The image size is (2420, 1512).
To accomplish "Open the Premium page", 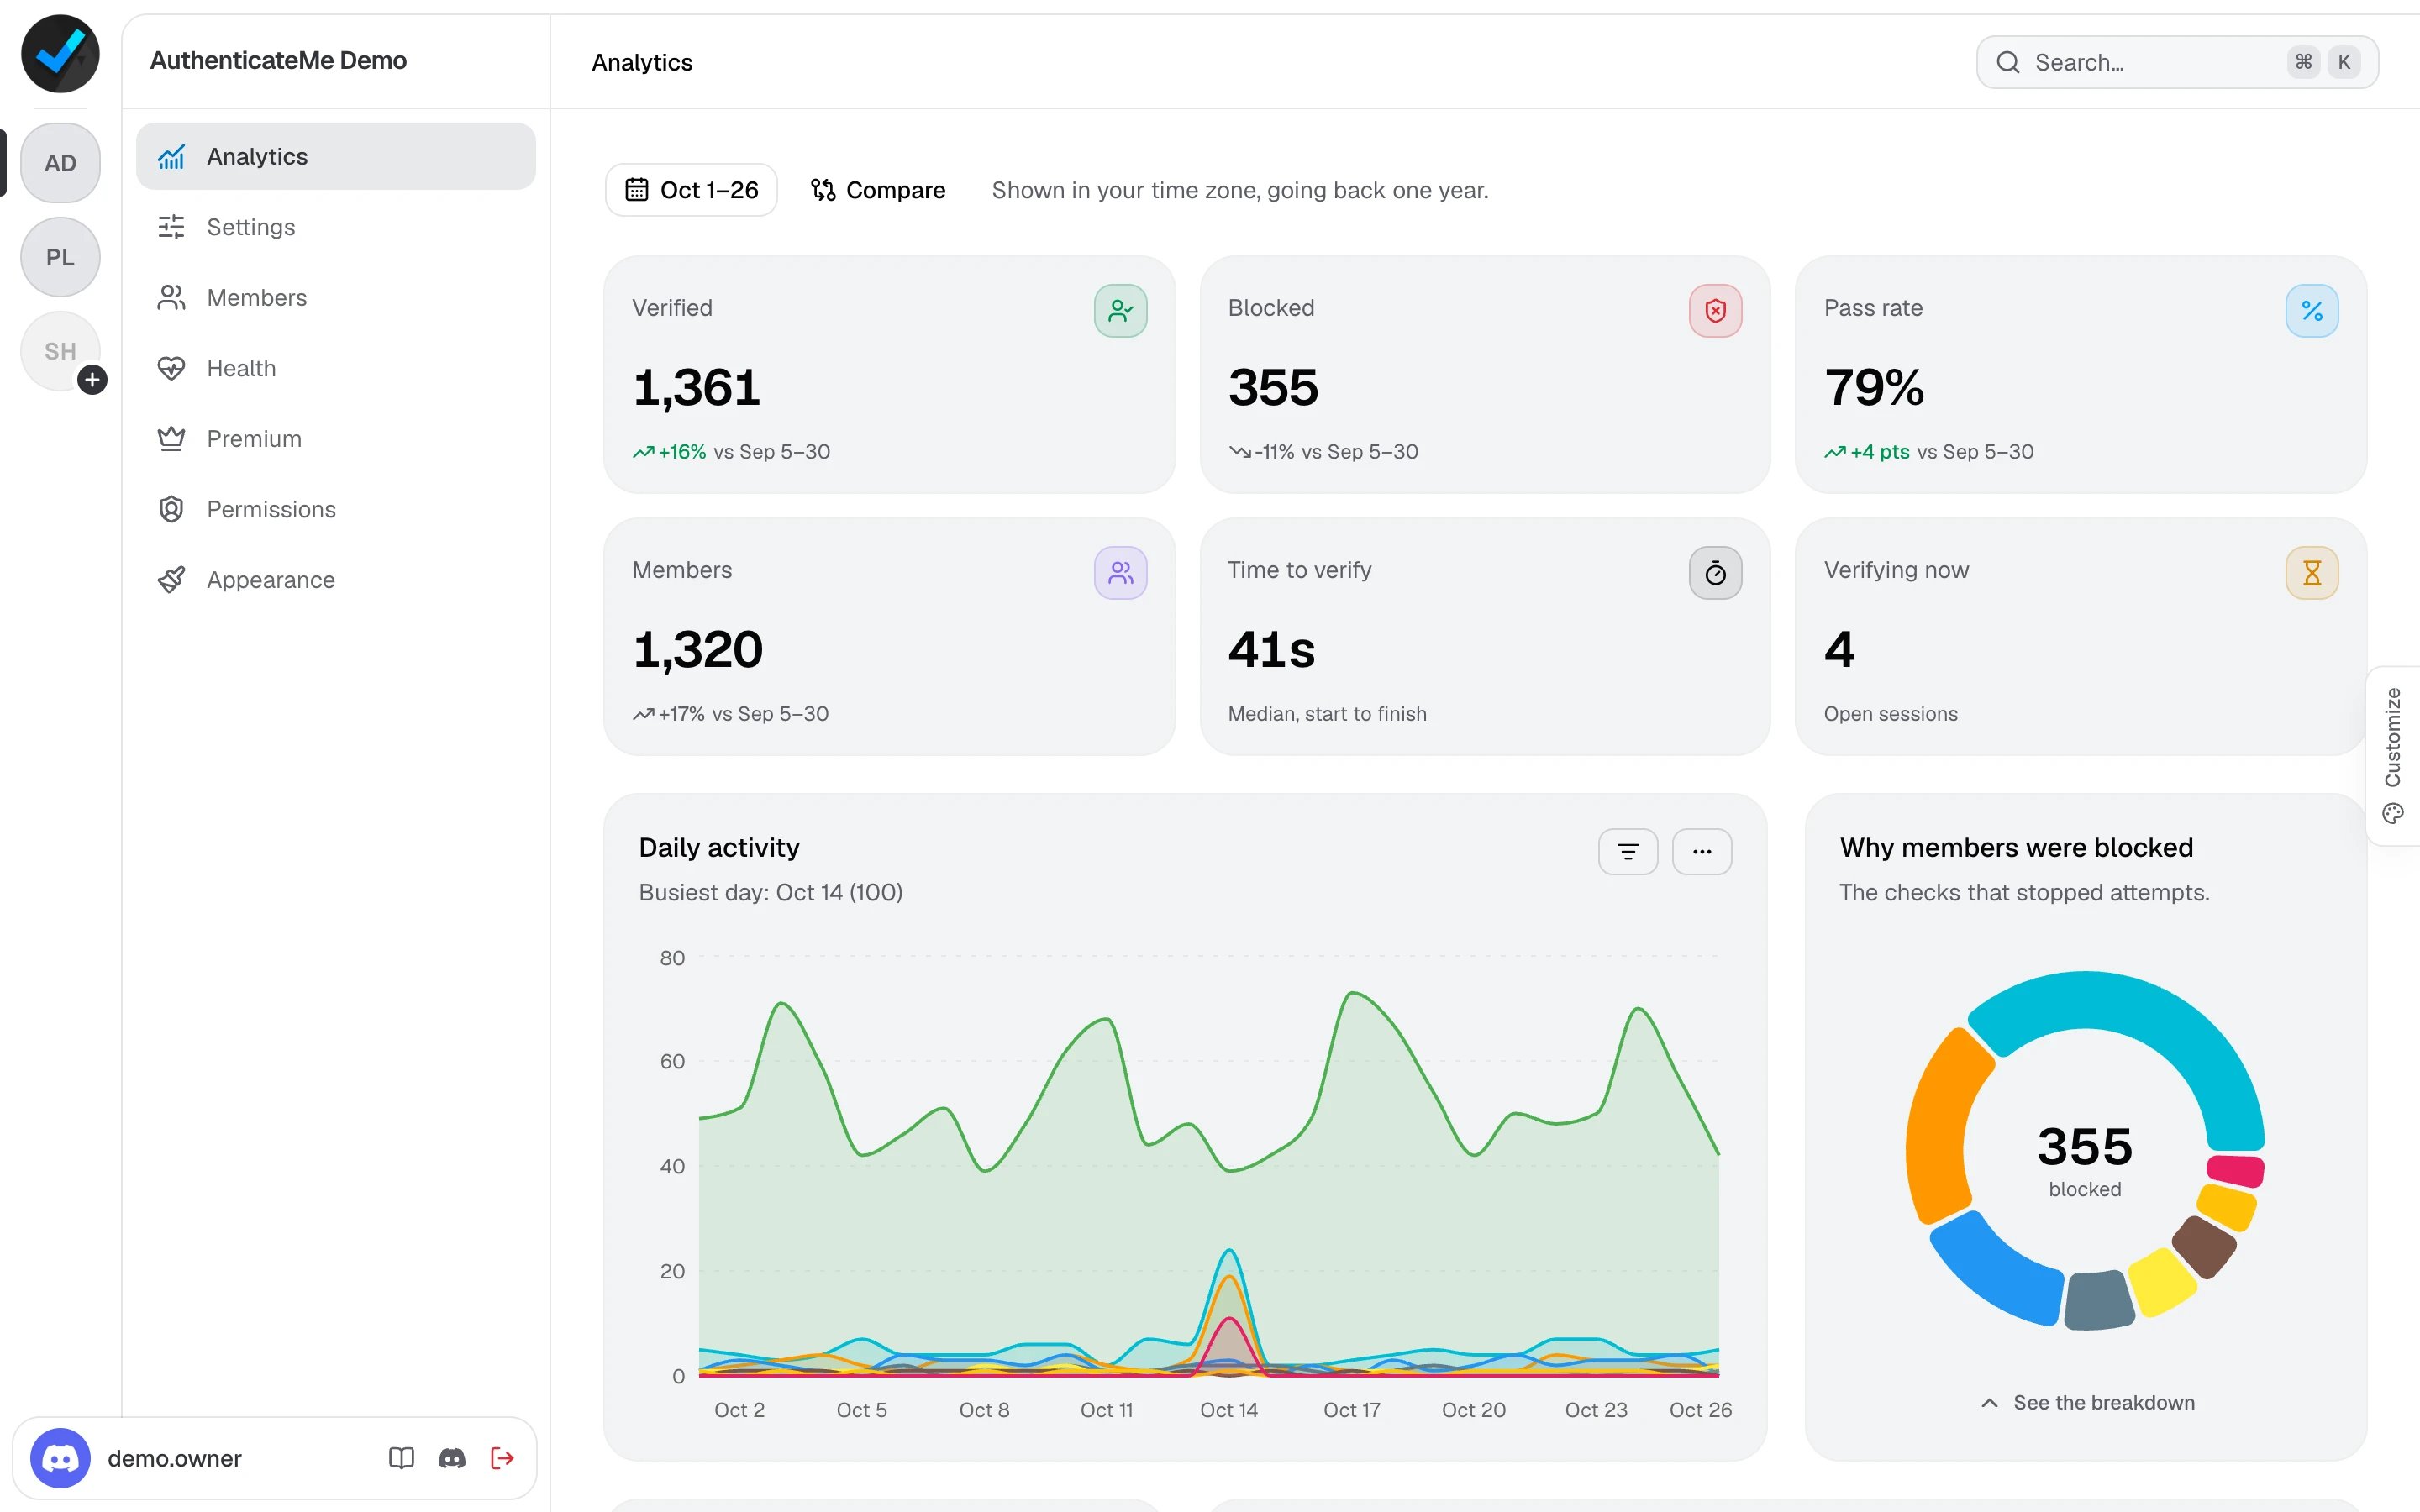I will [x=336, y=438].
